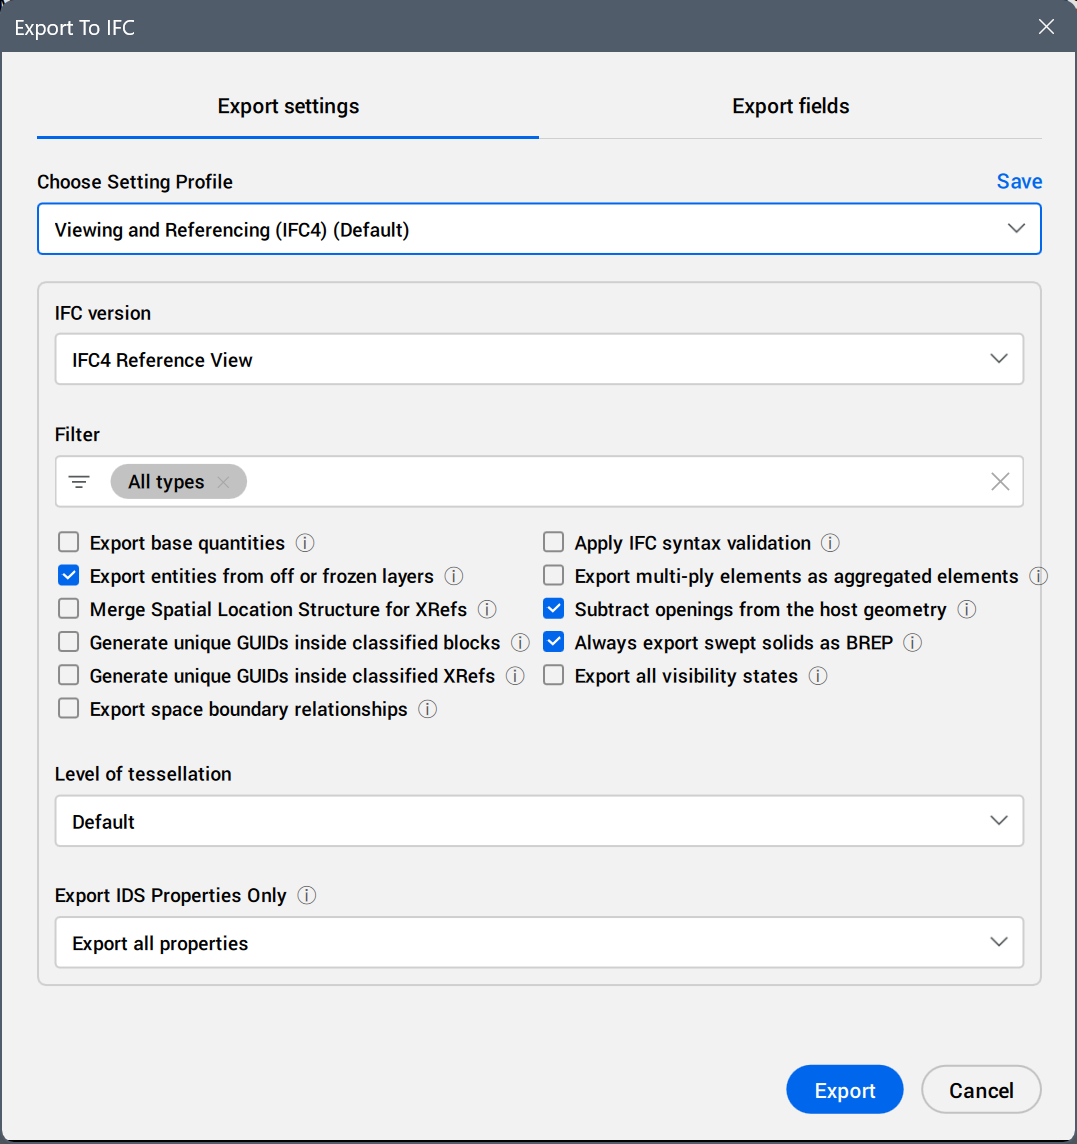Open the Level of tessellation dropdown

539,821
